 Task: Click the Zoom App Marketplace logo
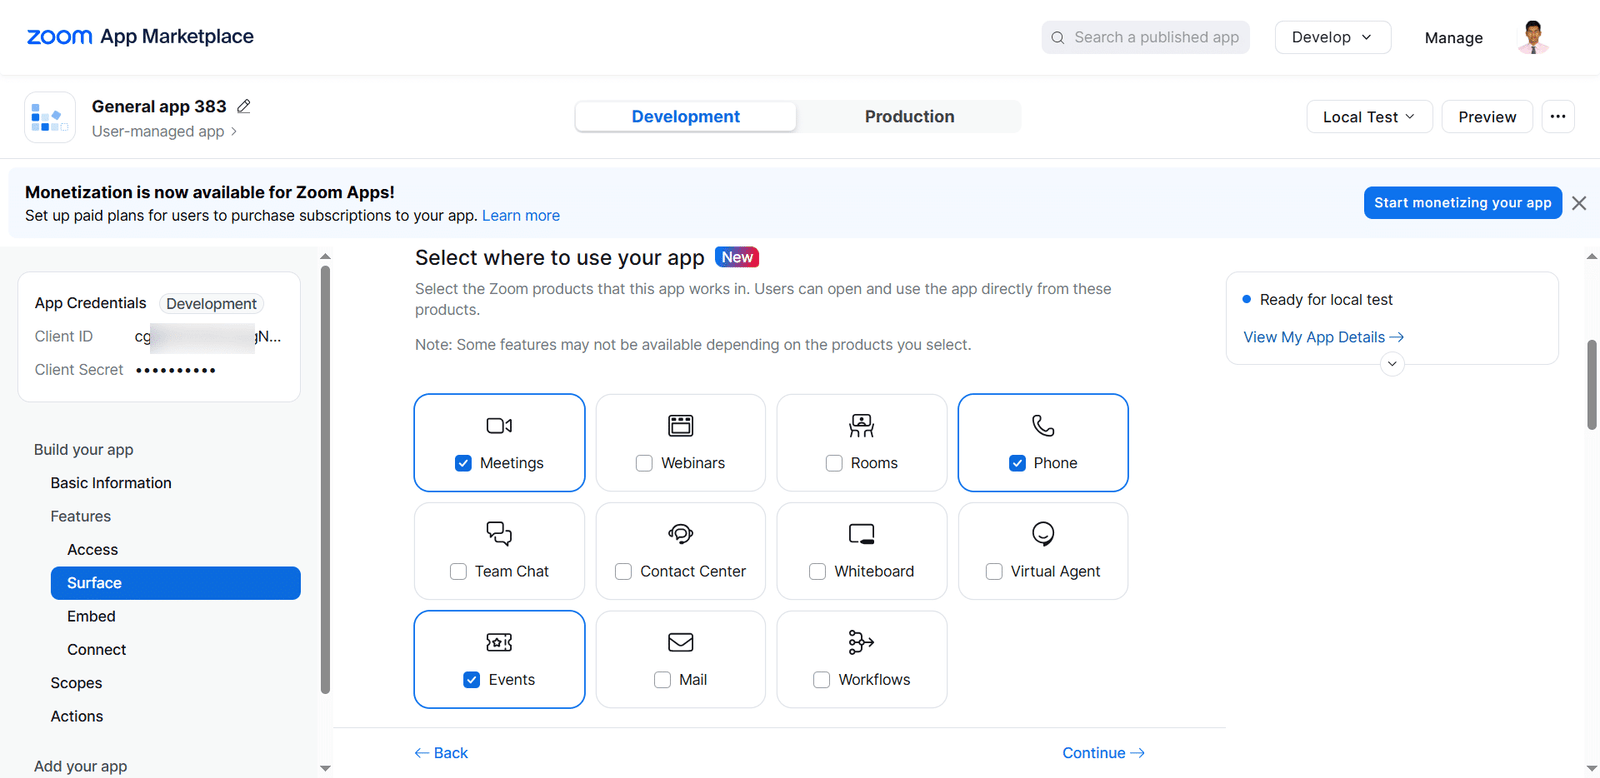point(140,37)
